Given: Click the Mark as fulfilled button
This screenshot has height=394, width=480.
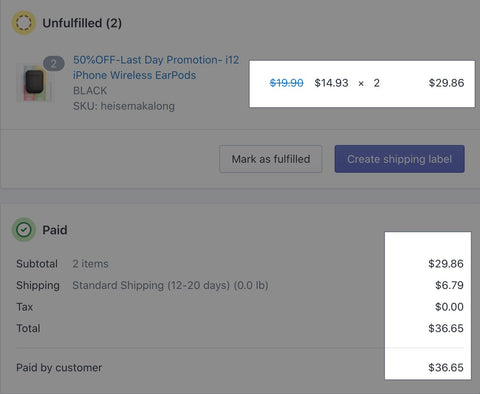Looking at the screenshot, I should click(x=271, y=159).
